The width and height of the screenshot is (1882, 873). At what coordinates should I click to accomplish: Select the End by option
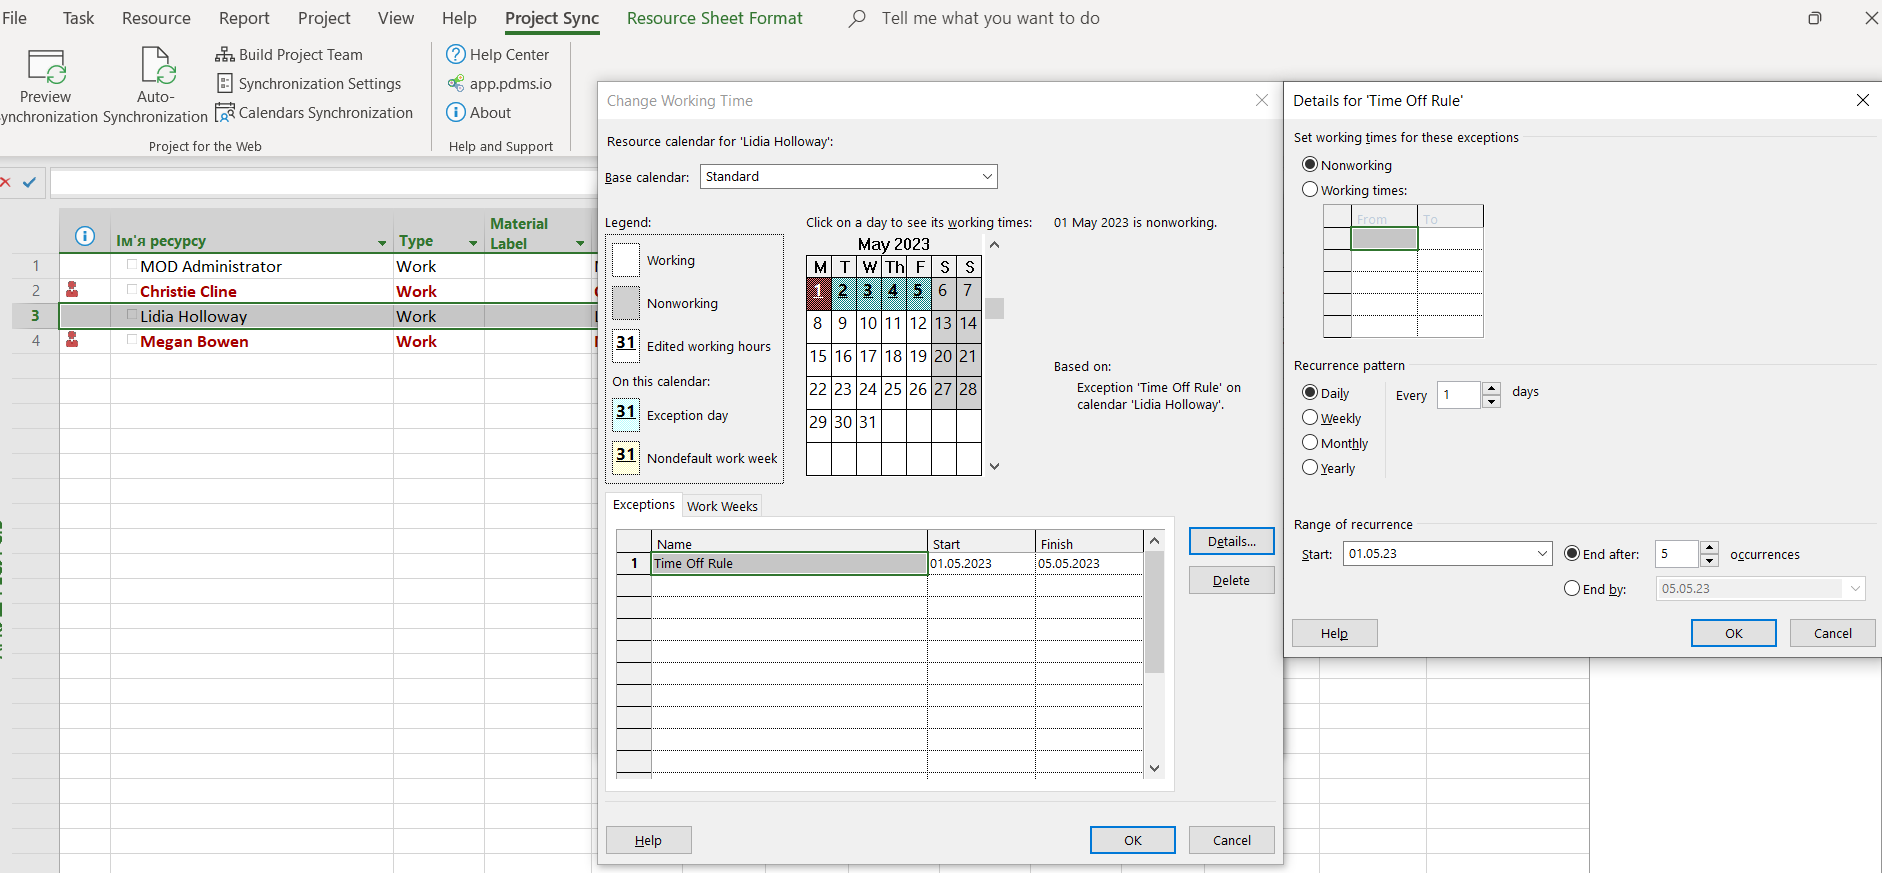[1572, 589]
